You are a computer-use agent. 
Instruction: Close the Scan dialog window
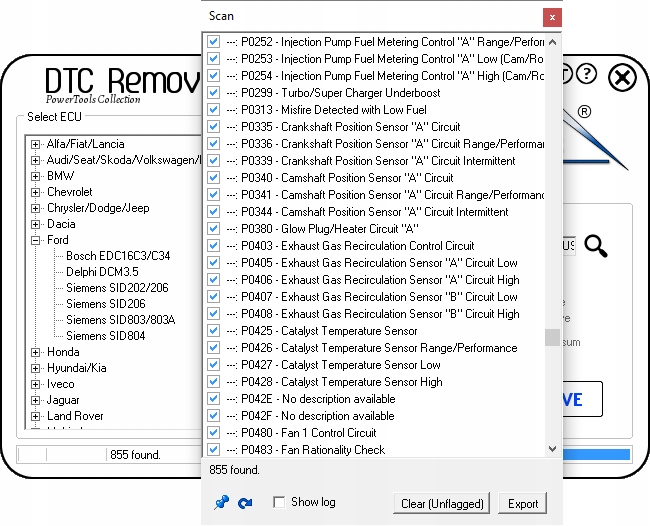click(x=551, y=17)
